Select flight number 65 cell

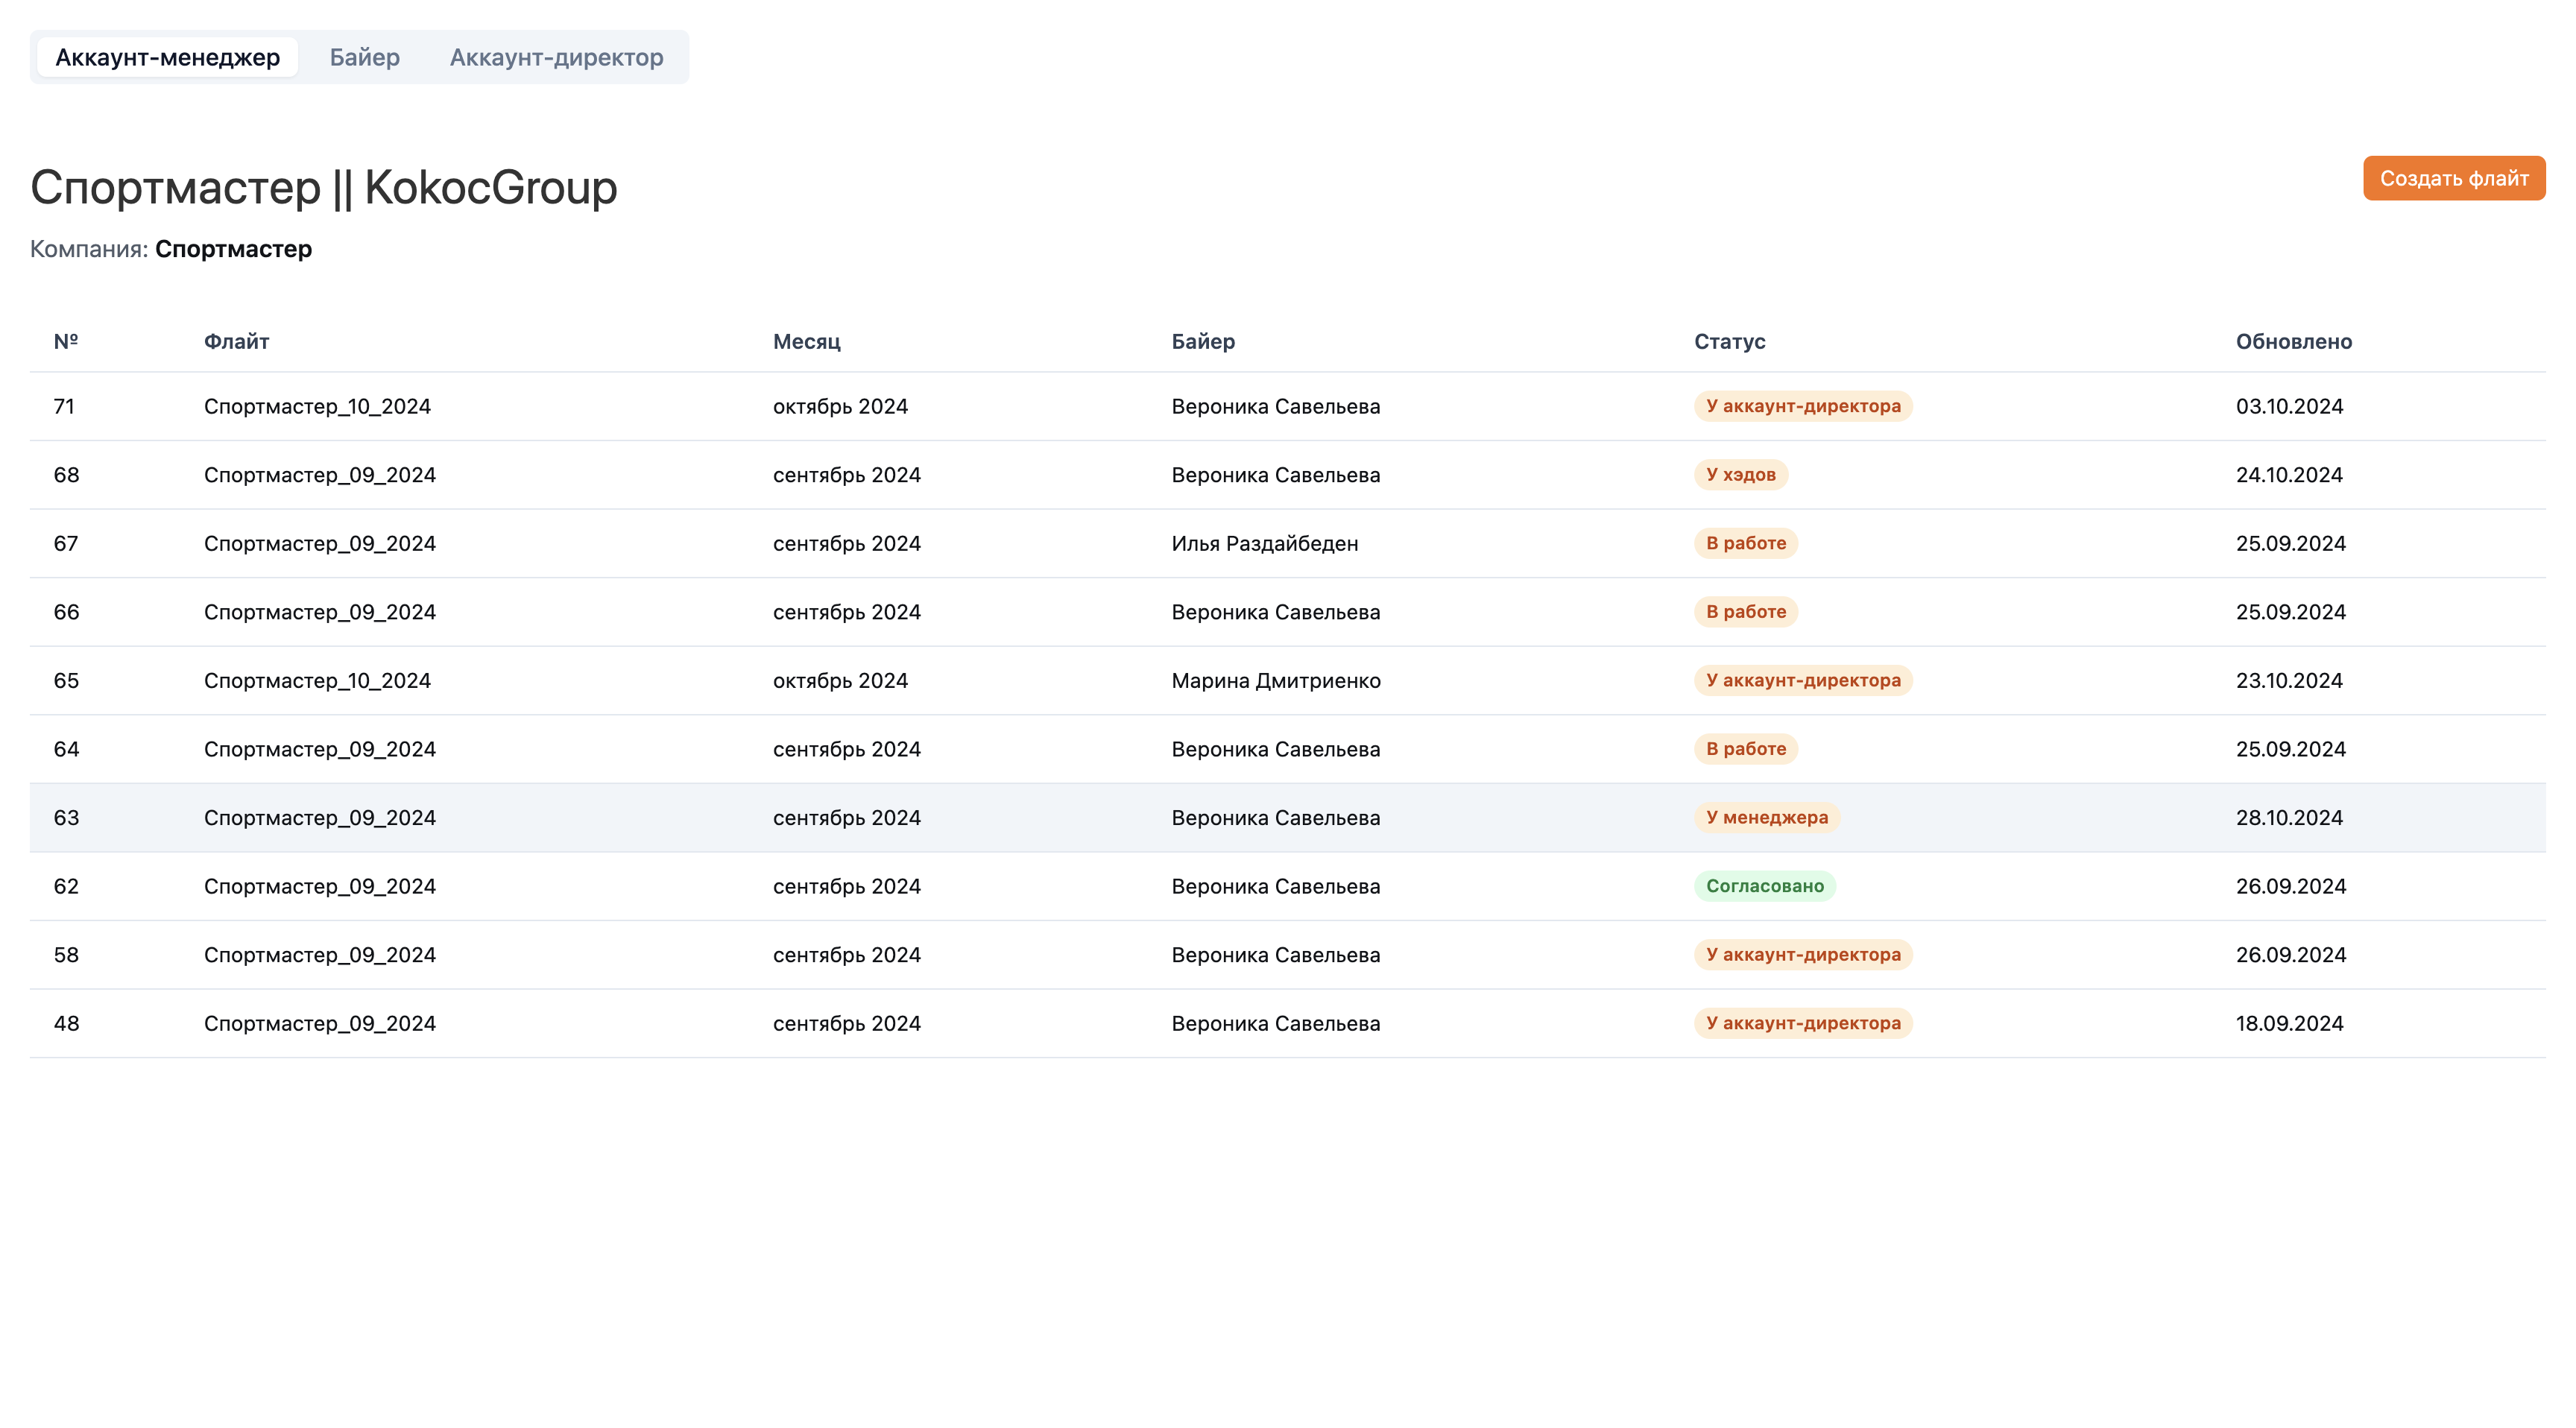coord(66,681)
